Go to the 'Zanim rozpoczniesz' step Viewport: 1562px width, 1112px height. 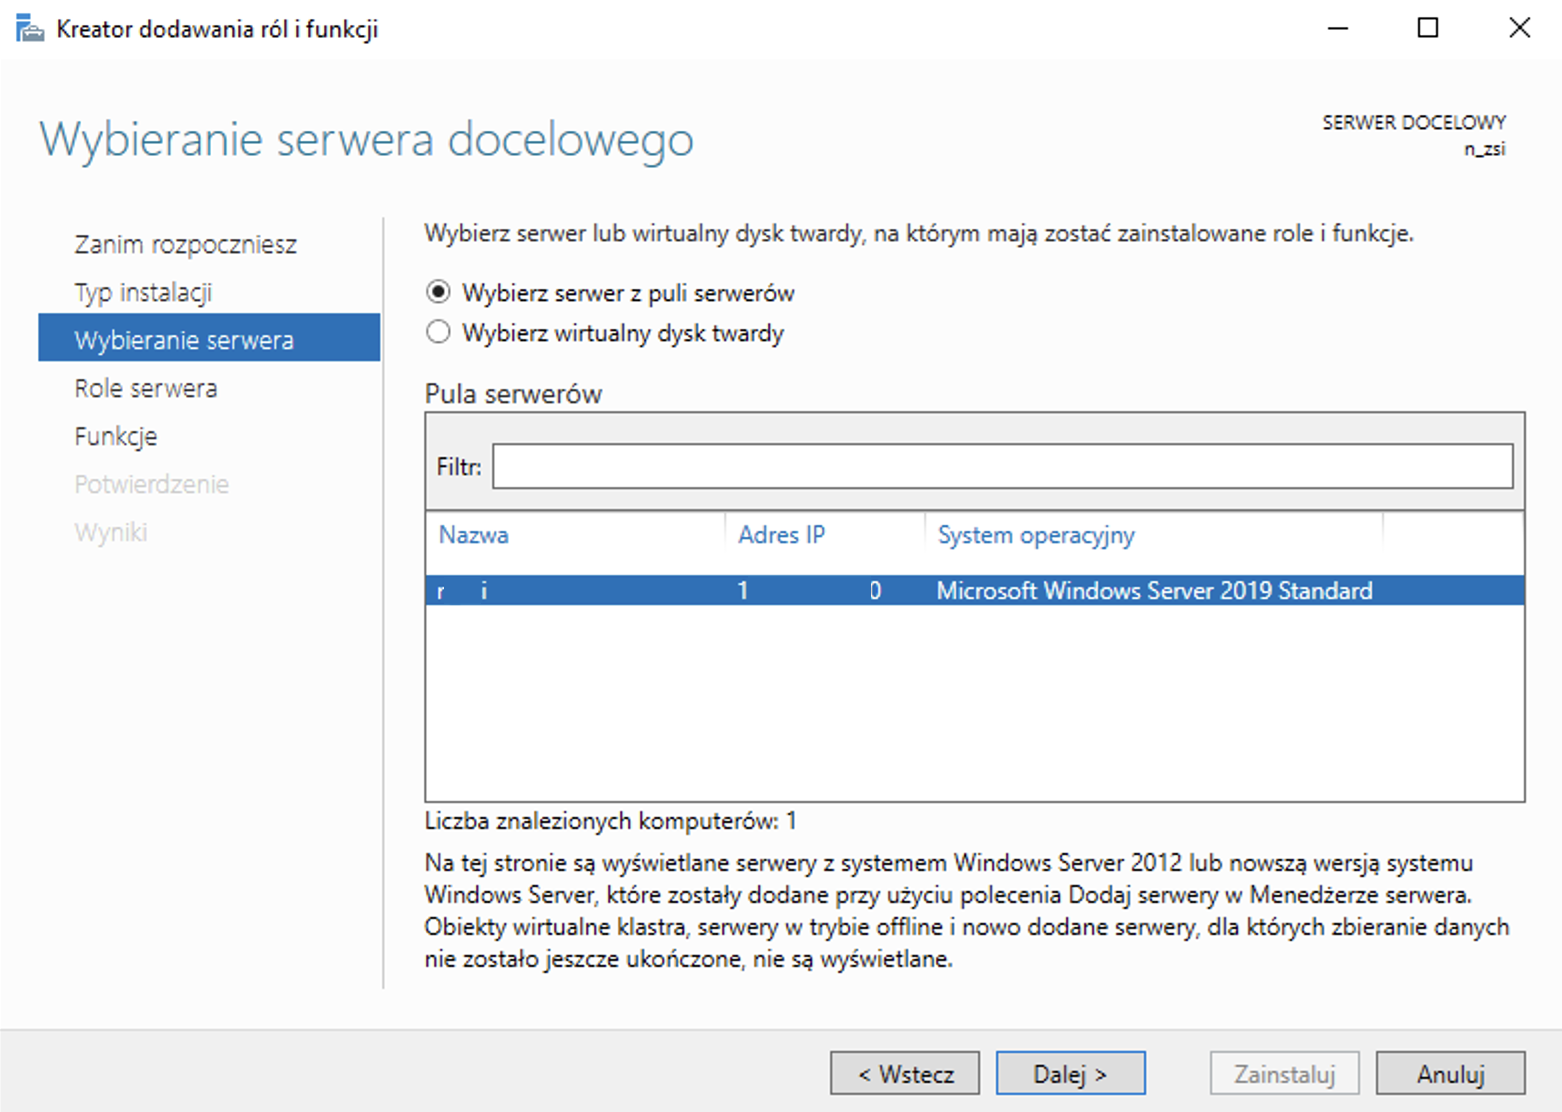[185, 245]
